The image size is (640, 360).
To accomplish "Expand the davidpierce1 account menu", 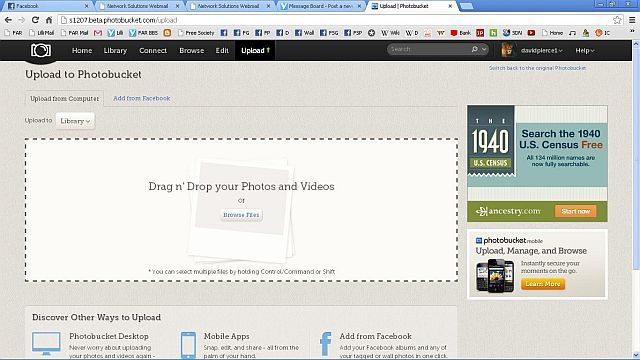I will coord(542,51).
